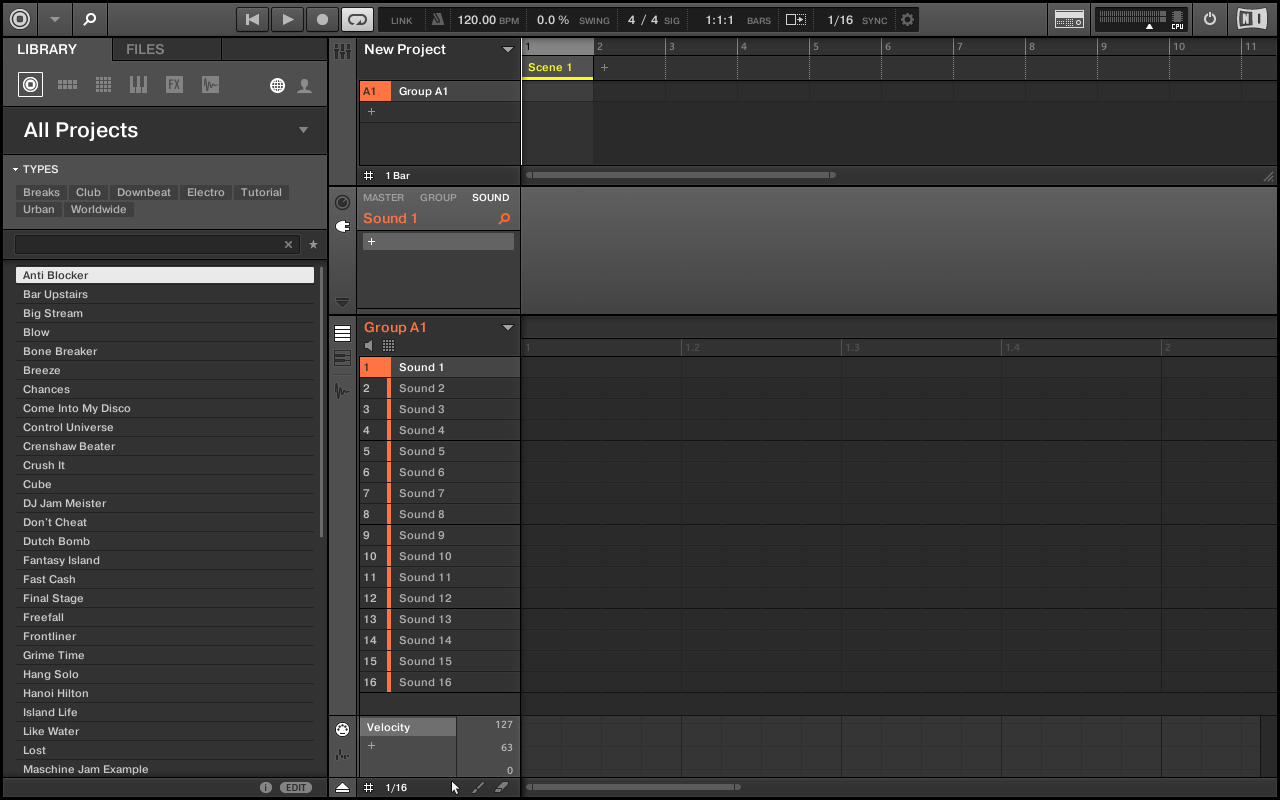Click the Play button in transport
Screen dimensions: 1280x800
click(x=287, y=19)
